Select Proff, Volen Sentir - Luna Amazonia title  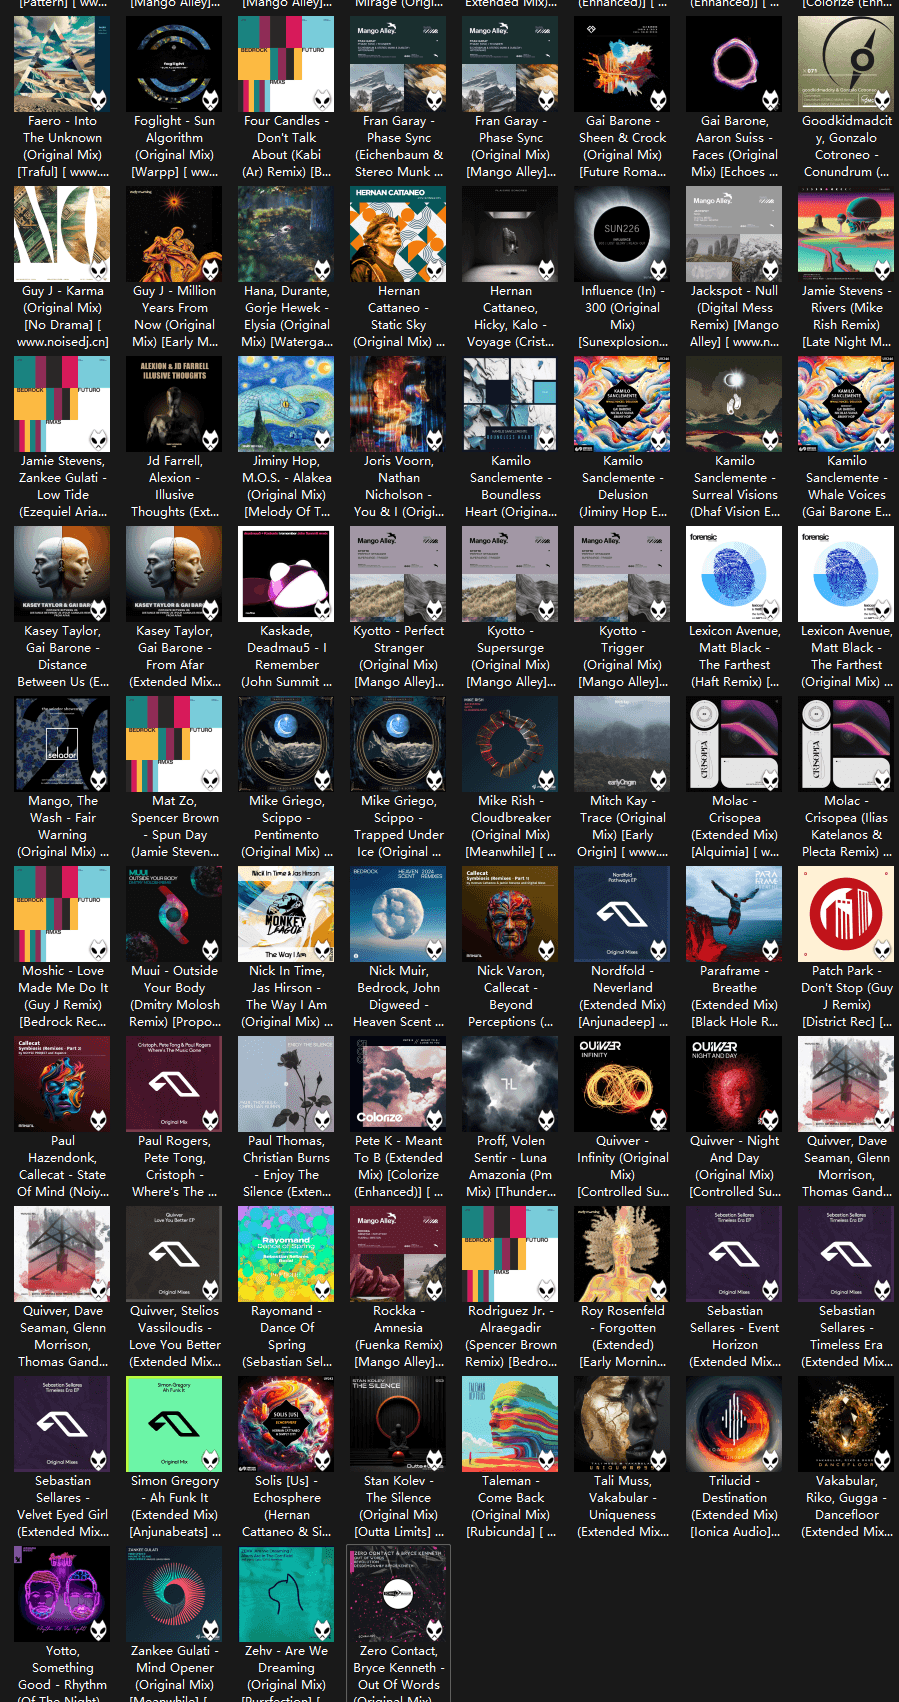click(510, 1166)
